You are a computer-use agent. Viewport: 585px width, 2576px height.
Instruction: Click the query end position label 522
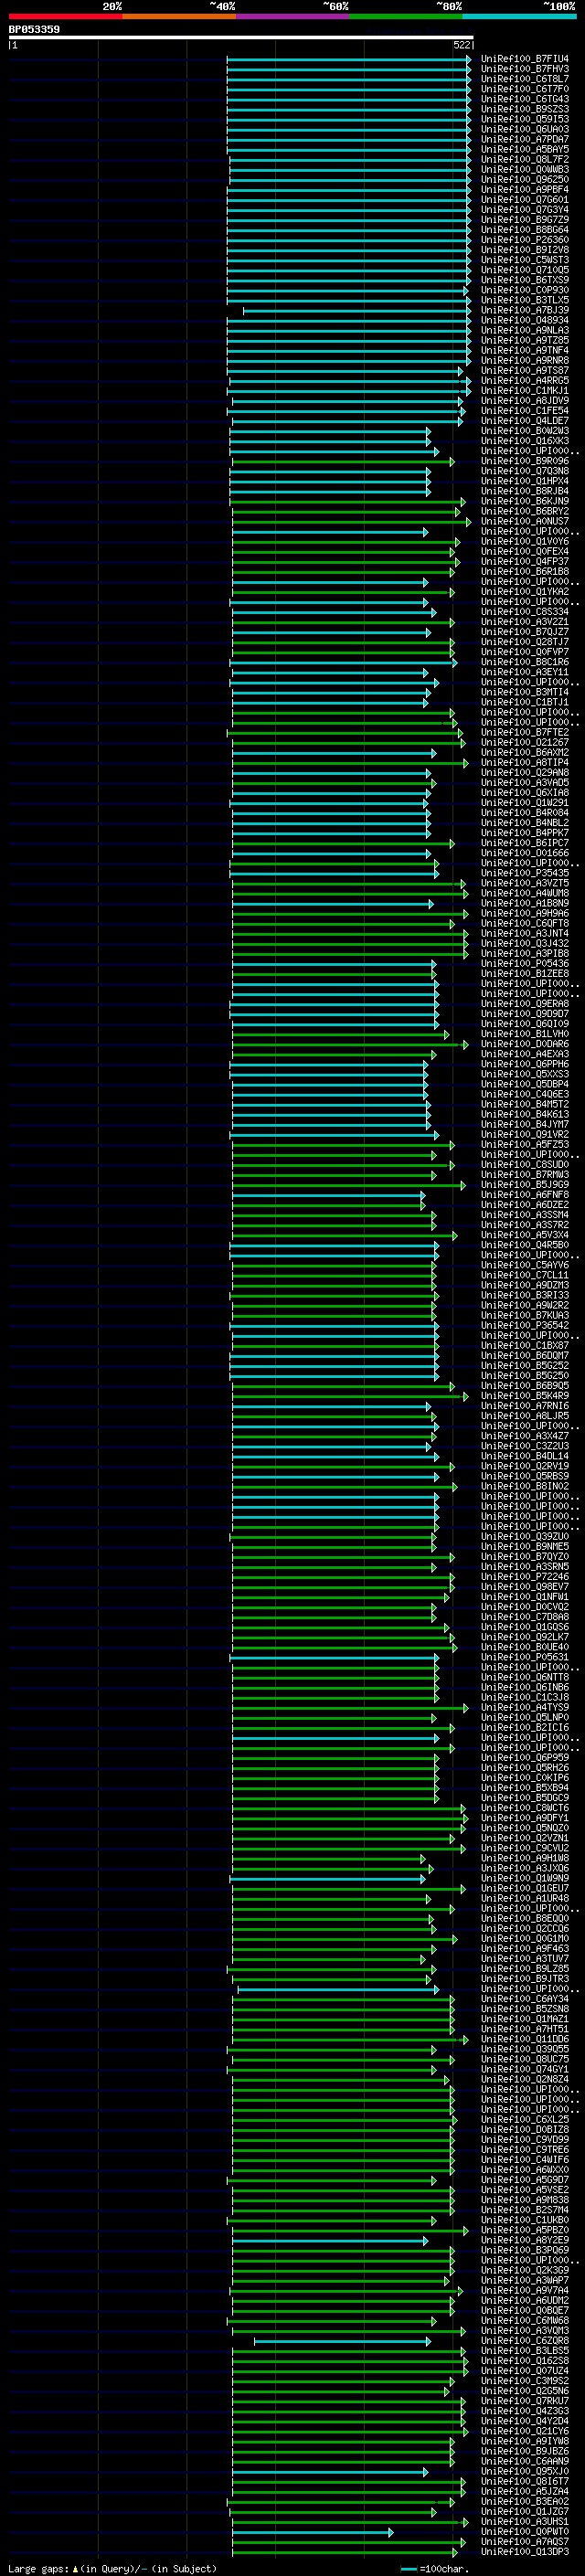tap(462, 45)
